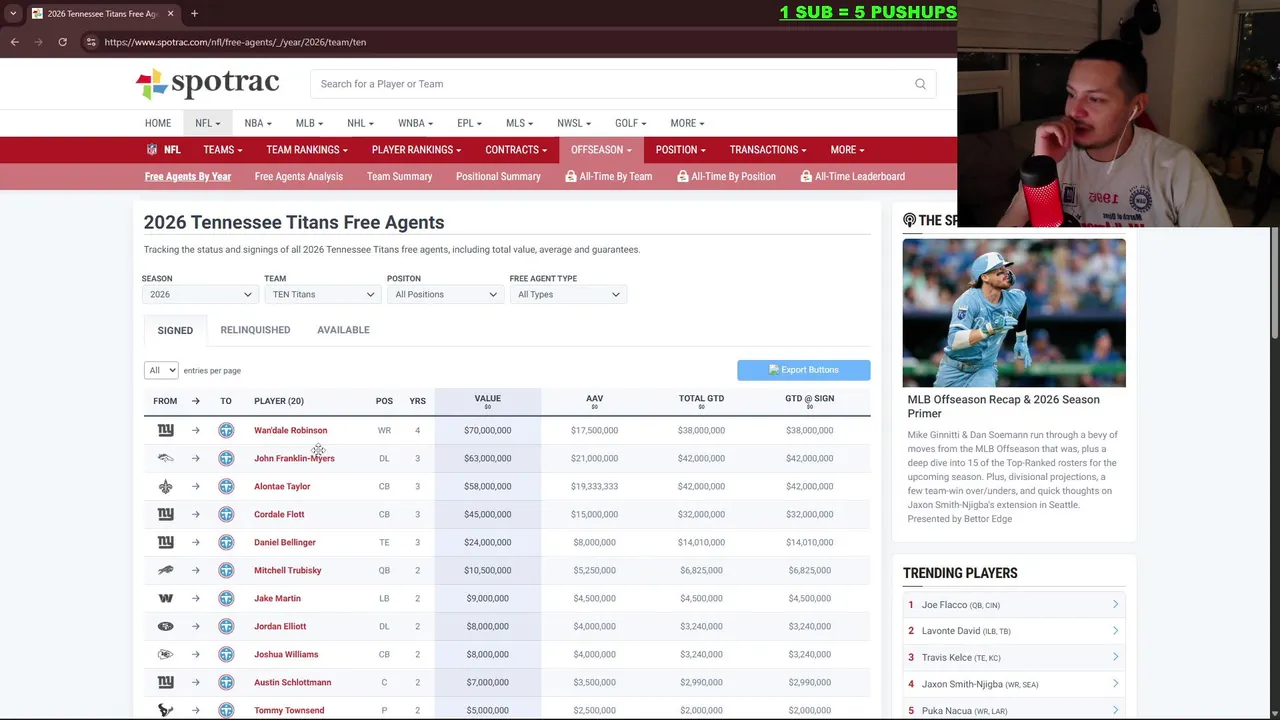Select the SIGNED tab
The height and width of the screenshot is (720, 1280).
pos(175,330)
